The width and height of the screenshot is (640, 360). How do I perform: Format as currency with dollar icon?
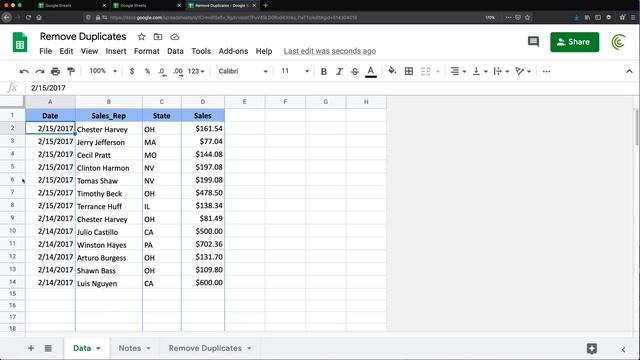132,71
